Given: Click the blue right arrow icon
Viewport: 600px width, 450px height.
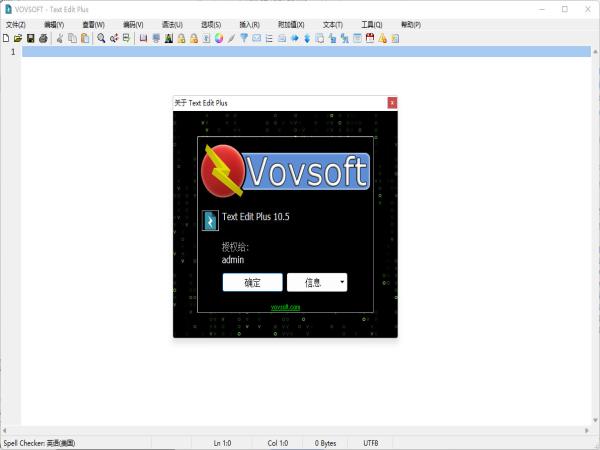Looking at the screenshot, I should 294,38.
